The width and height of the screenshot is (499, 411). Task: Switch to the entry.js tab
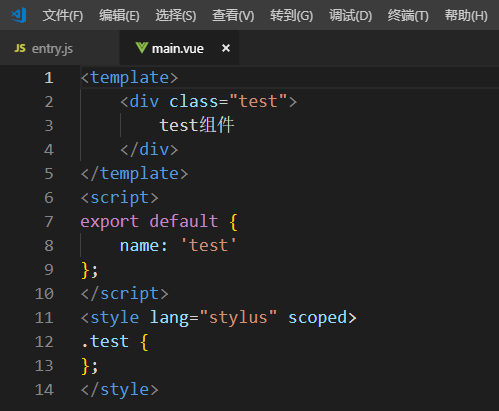60,48
